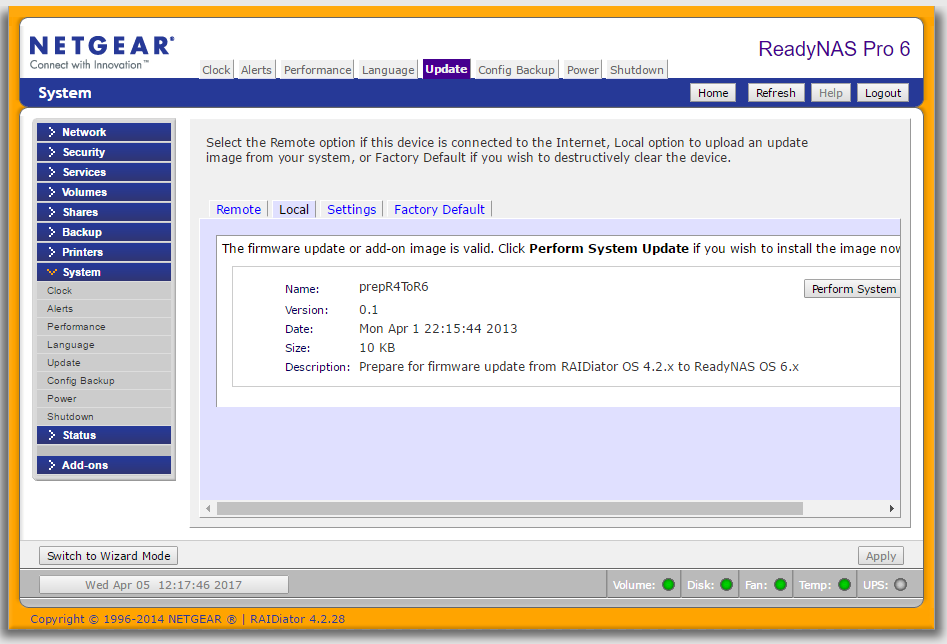Image resolution: width=947 pixels, height=644 pixels.
Task: Switch to the Factory Default tab
Action: tap(439, 210)
